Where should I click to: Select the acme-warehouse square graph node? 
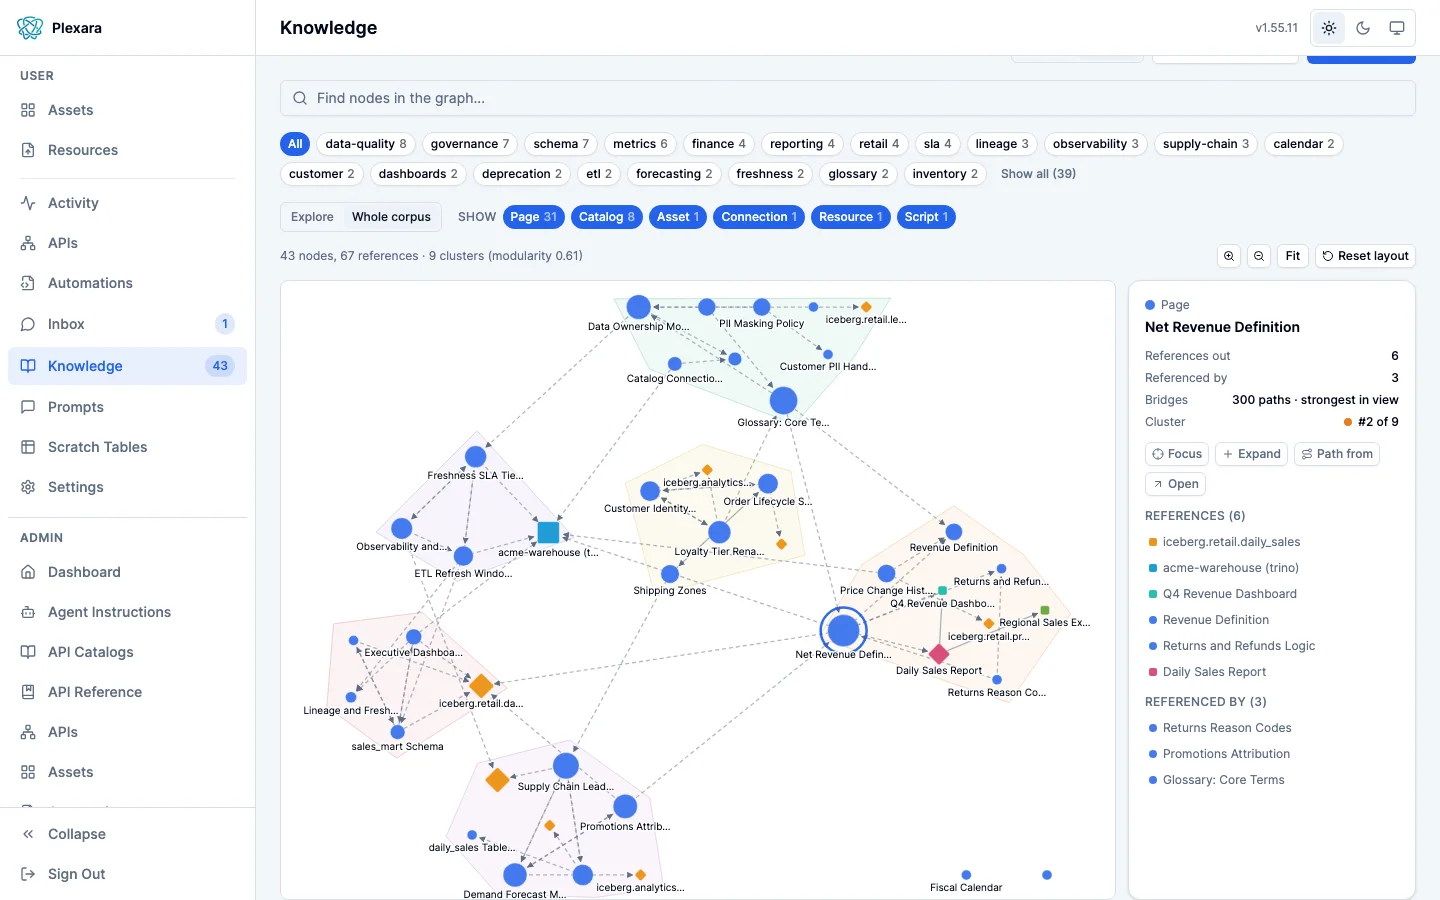tap(548, 532)
